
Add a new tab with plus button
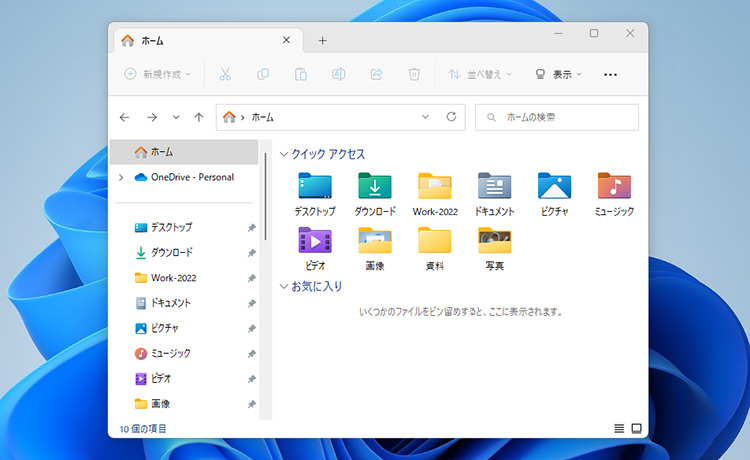(322, 41)
